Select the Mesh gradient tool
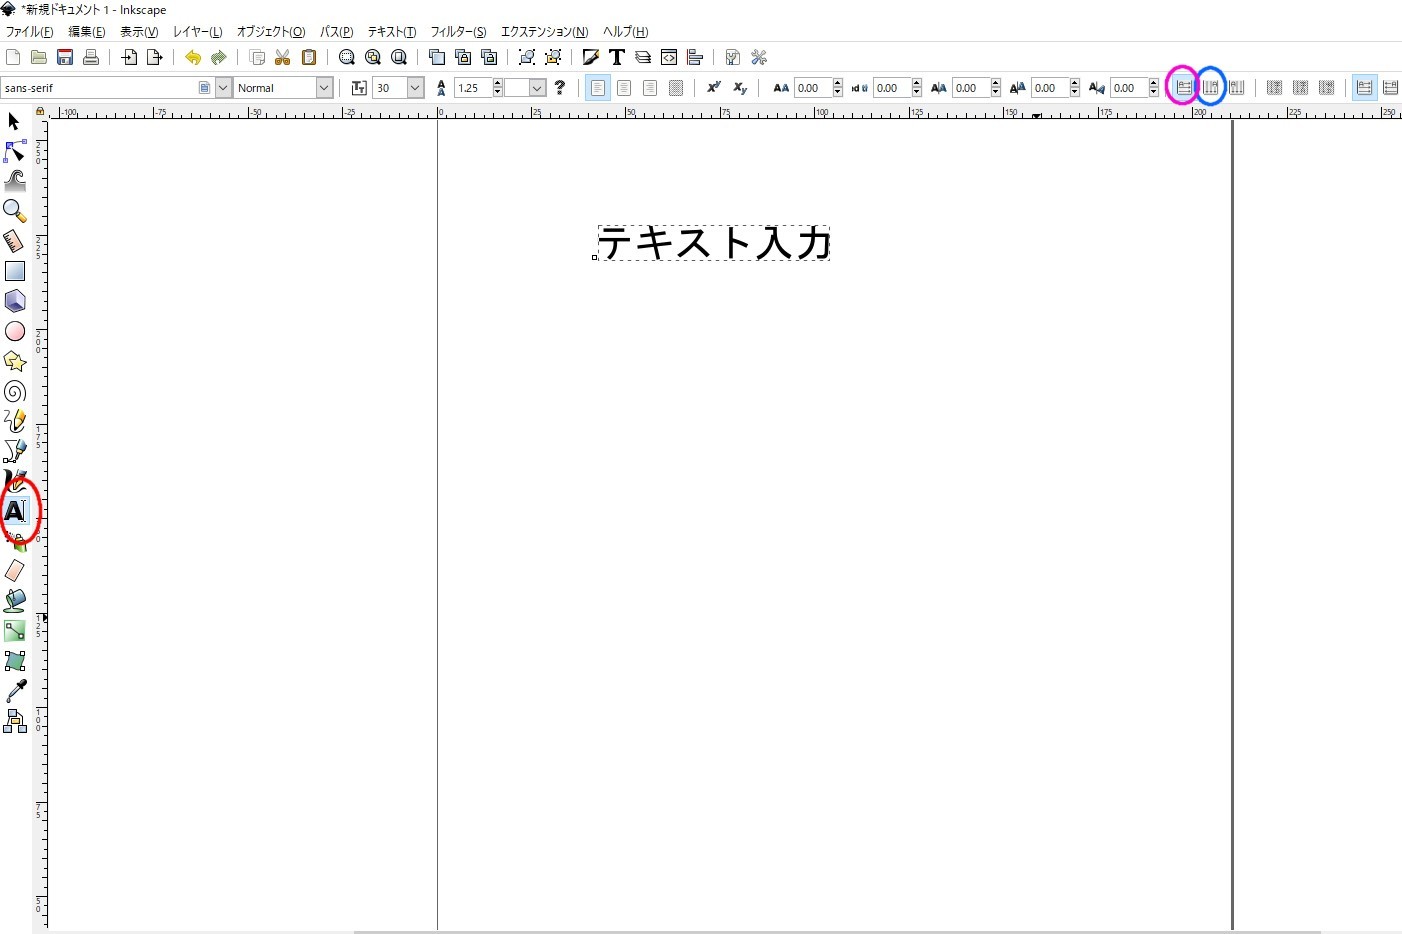The width and height of the screenshot is (1402, 934). click(x=14, y=661)
